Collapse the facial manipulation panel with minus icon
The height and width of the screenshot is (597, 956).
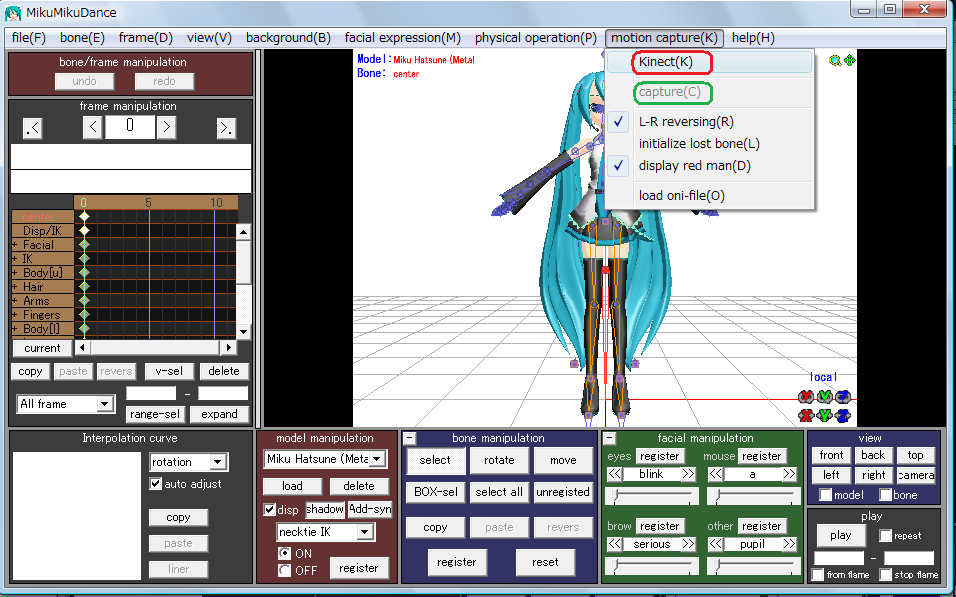click(610, 438)
